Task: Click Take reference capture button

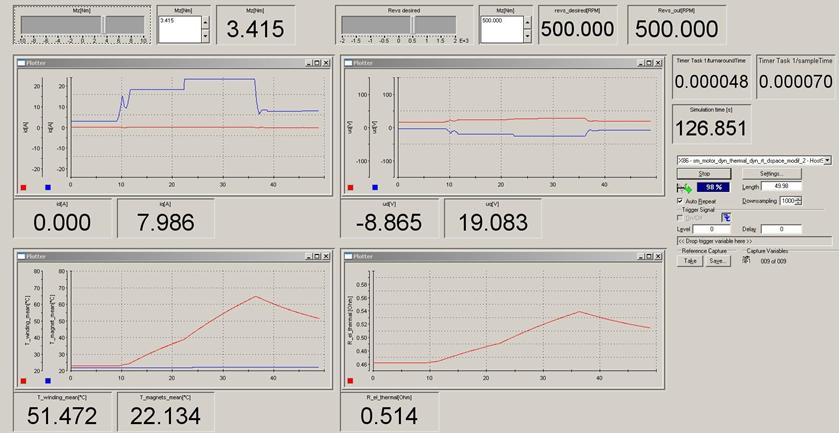Action: [689, 261]
